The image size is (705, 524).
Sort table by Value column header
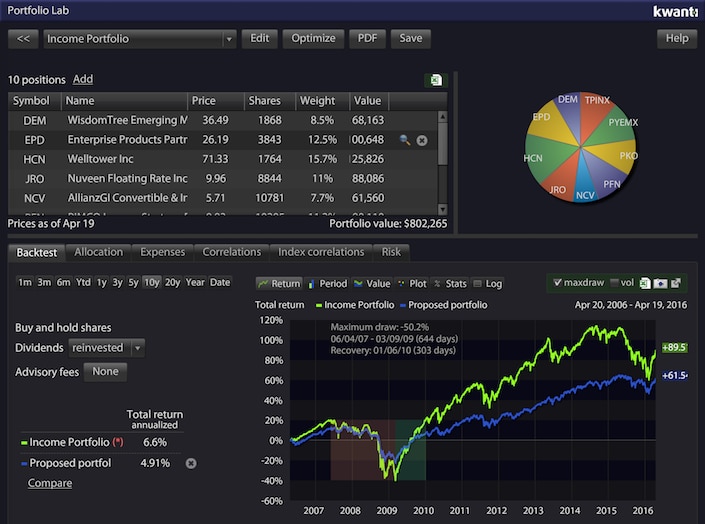coord(369,101)
